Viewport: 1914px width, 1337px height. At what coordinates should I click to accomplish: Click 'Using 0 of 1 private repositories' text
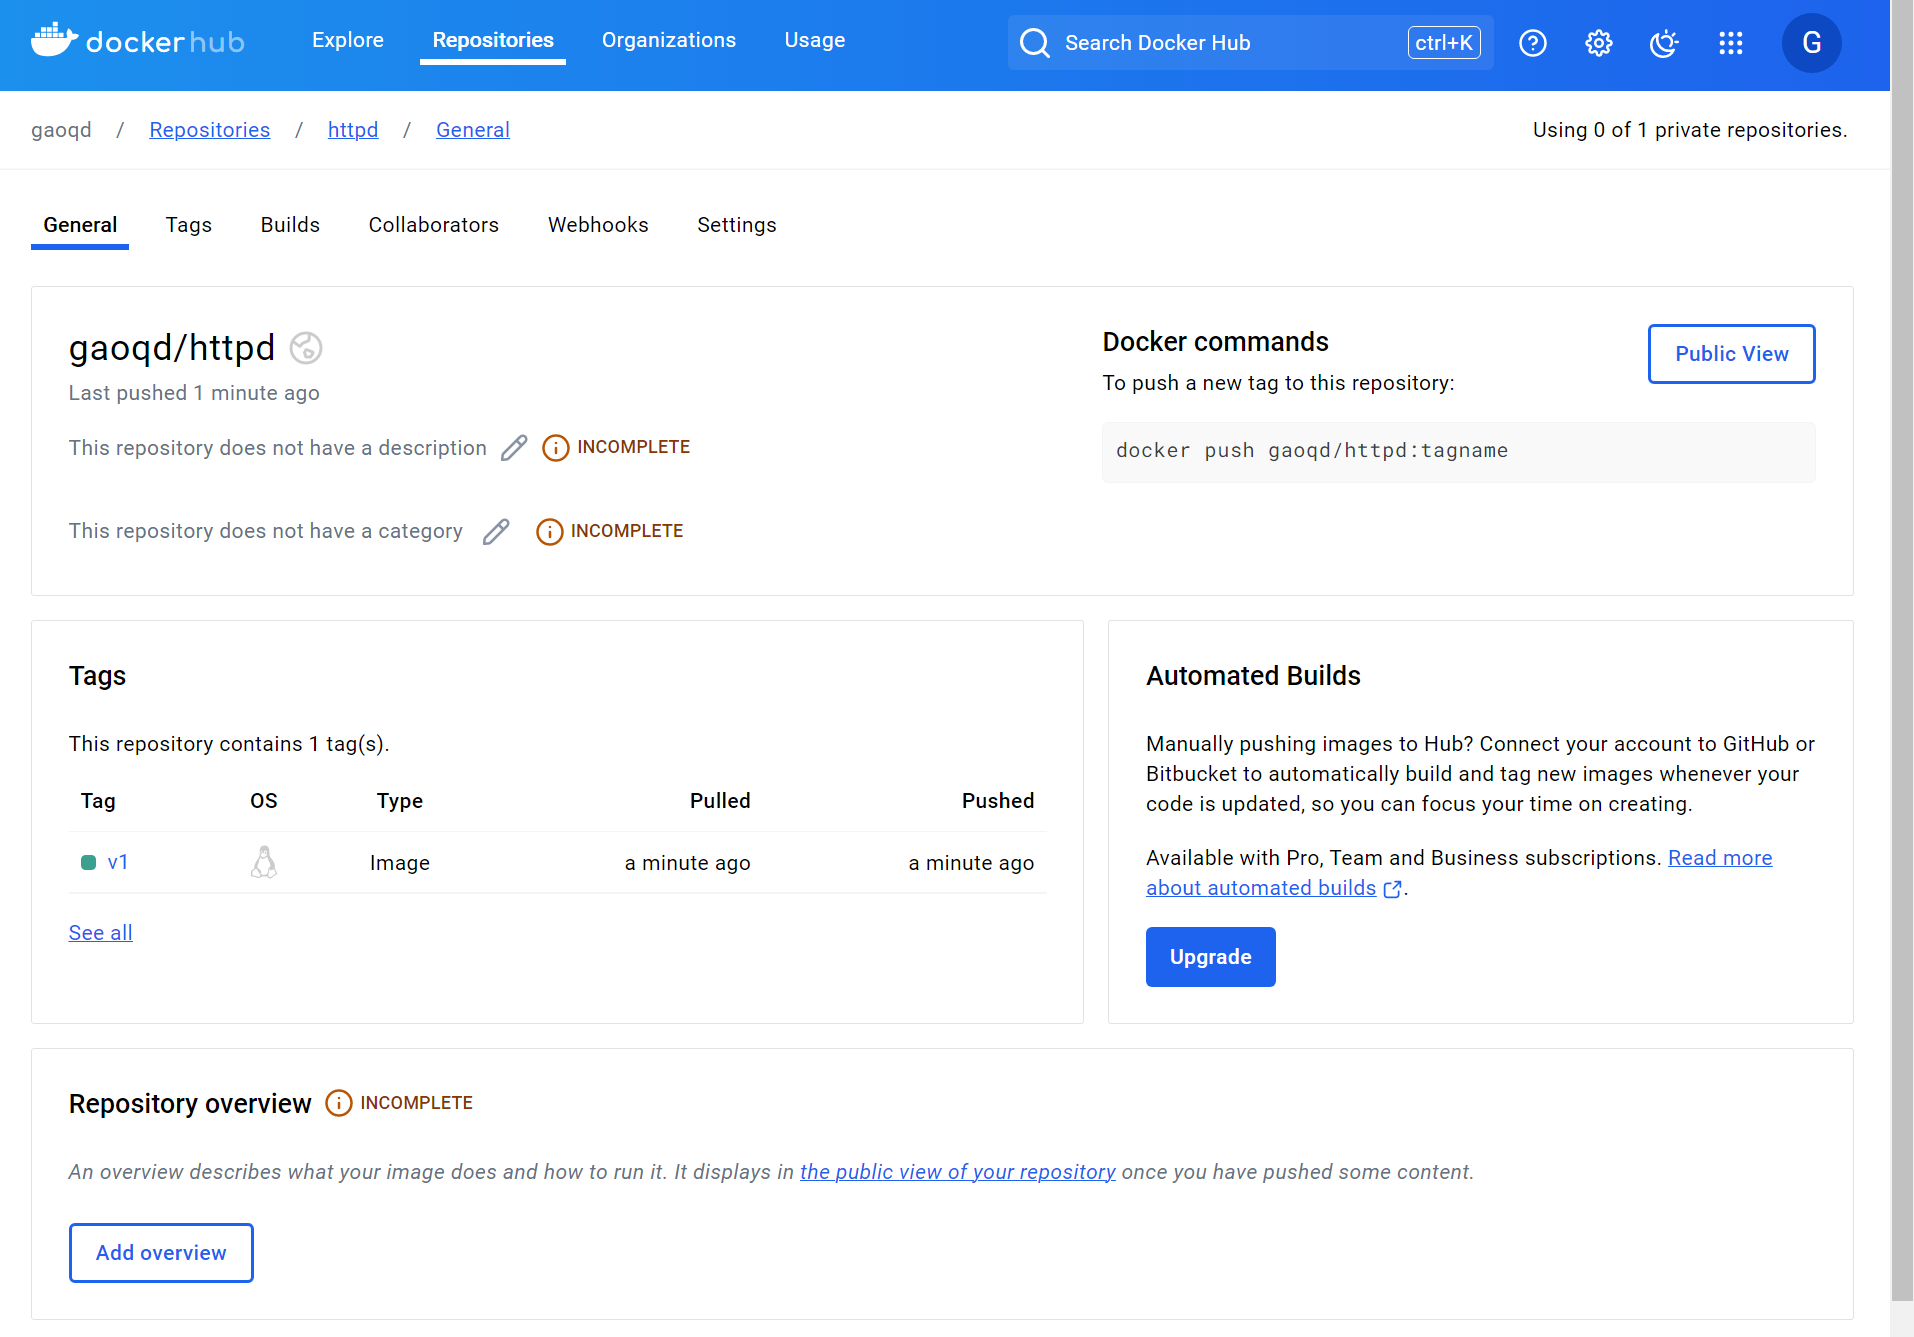(x=1690, y=130)
